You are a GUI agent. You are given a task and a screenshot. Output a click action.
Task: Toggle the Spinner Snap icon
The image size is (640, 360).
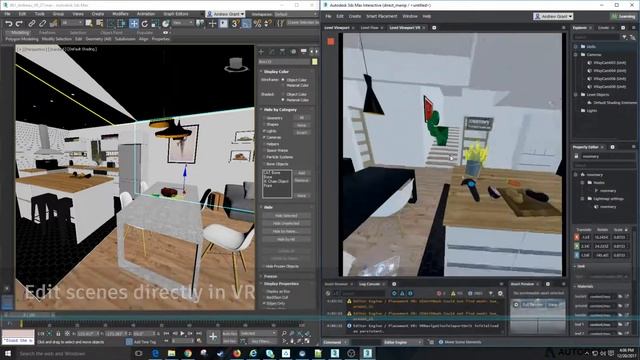pyautogui.click(x=268, y=24)
